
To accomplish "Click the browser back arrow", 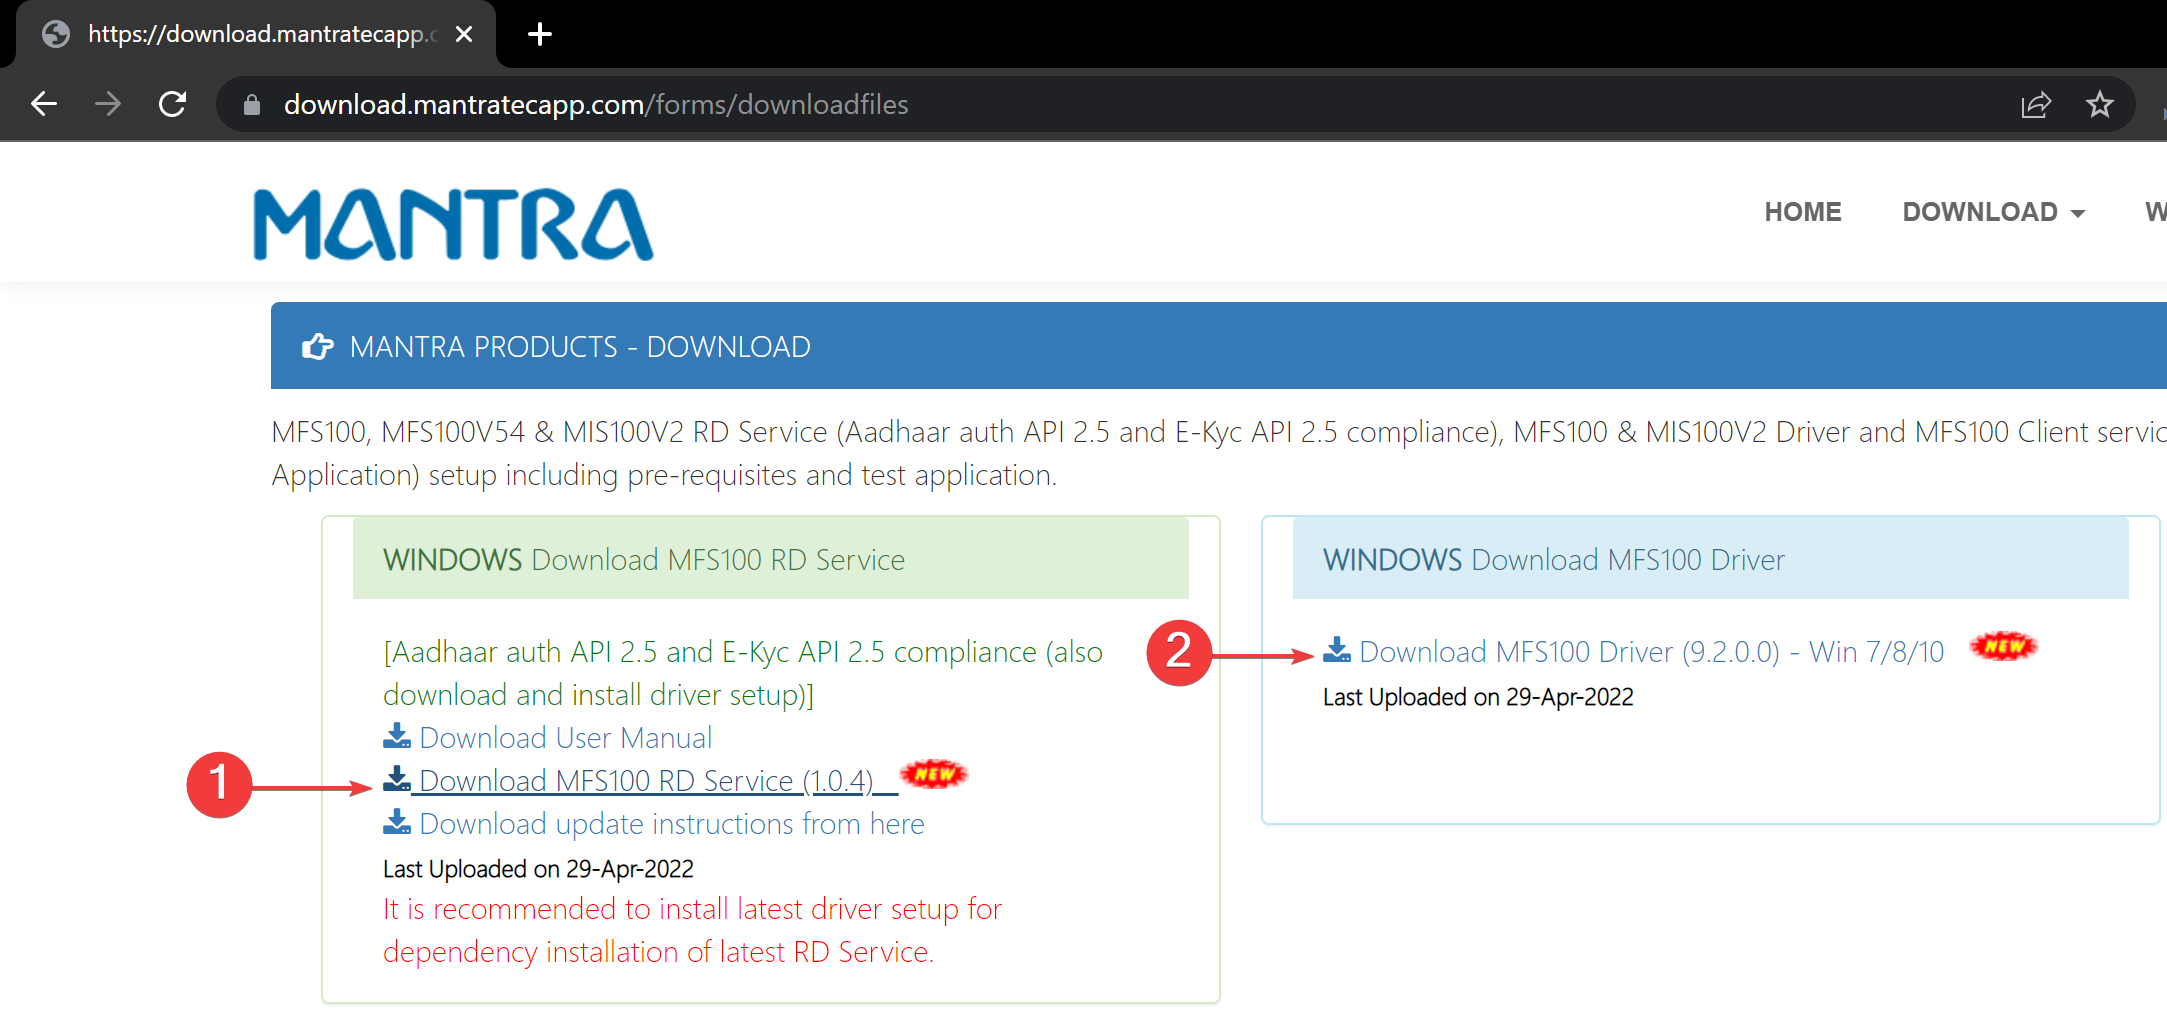I will [44, 104].
